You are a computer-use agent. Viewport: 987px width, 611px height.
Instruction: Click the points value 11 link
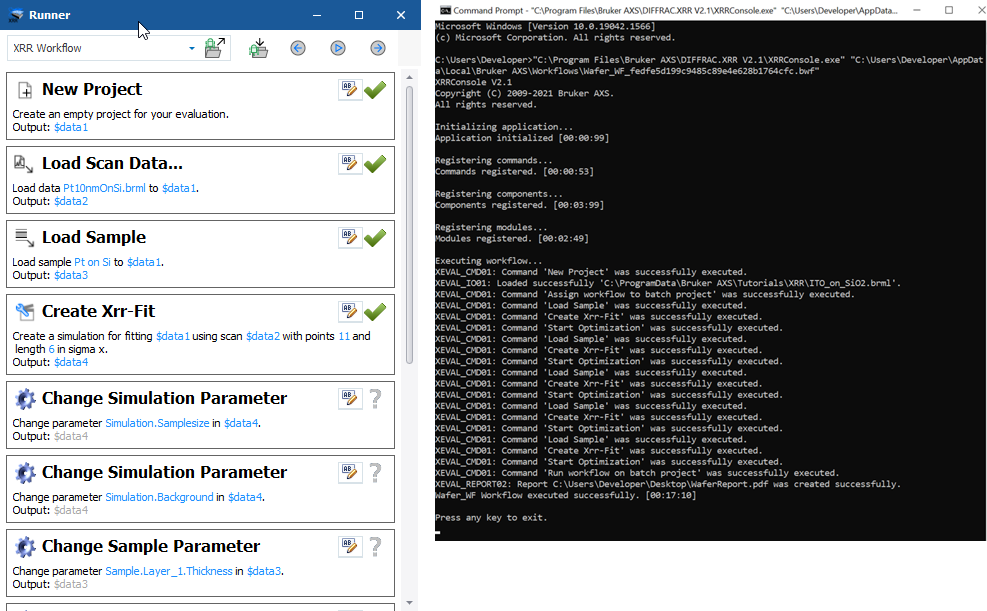coord(344,337)
